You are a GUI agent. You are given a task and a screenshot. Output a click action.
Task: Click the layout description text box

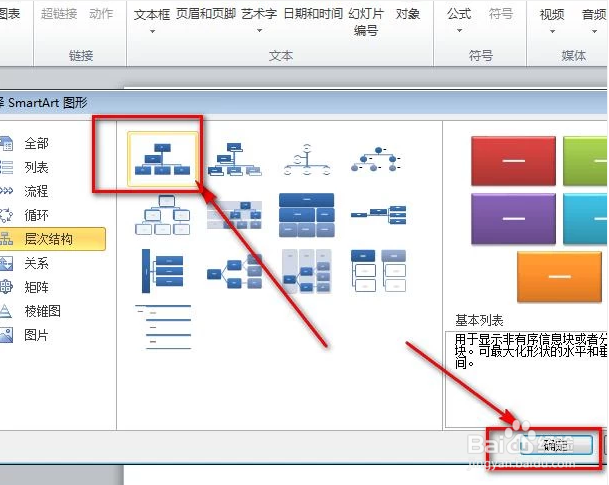526,379
